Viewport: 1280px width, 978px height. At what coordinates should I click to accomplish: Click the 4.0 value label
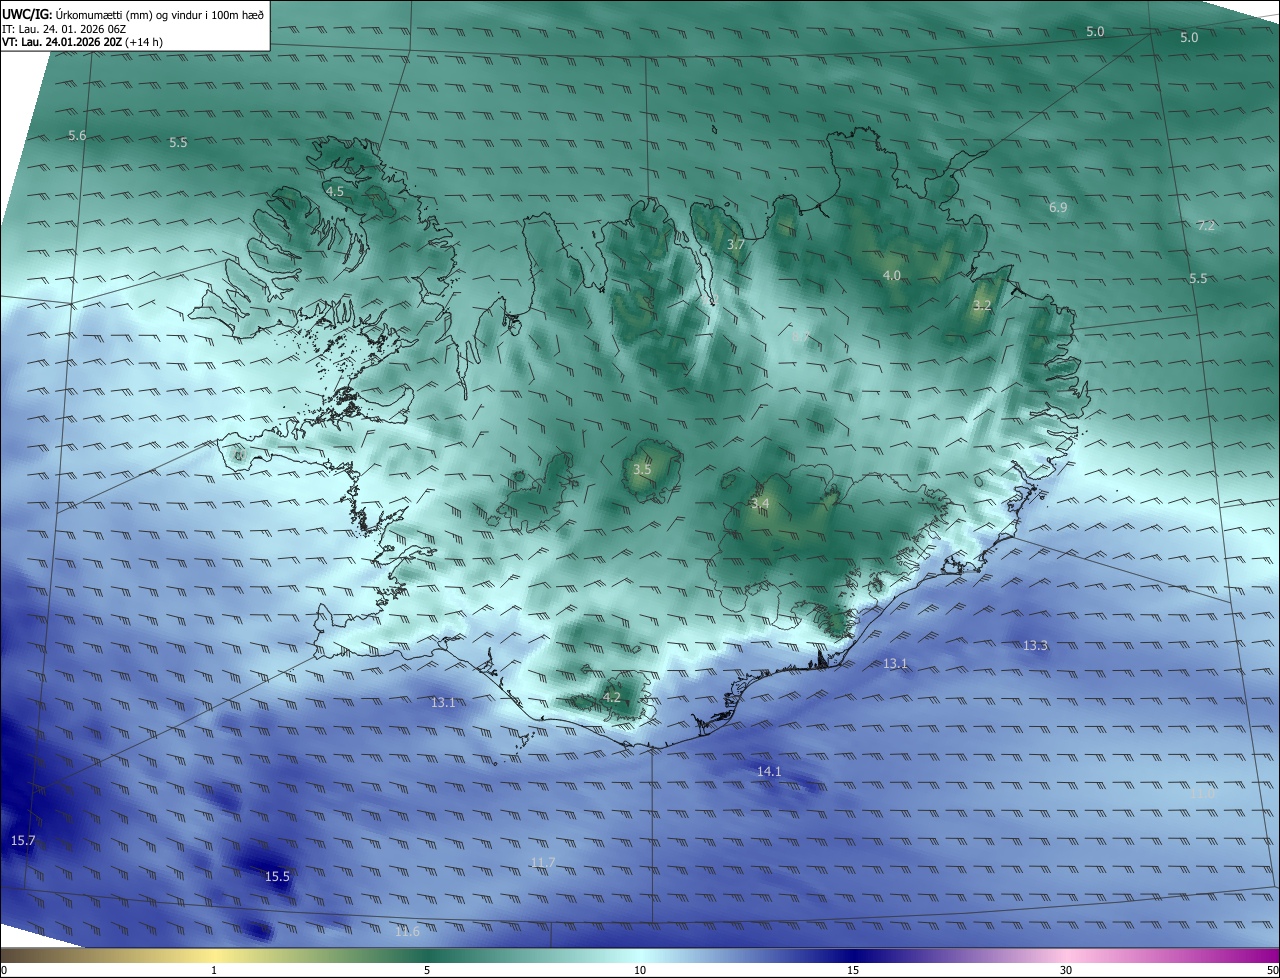point(891,275)
